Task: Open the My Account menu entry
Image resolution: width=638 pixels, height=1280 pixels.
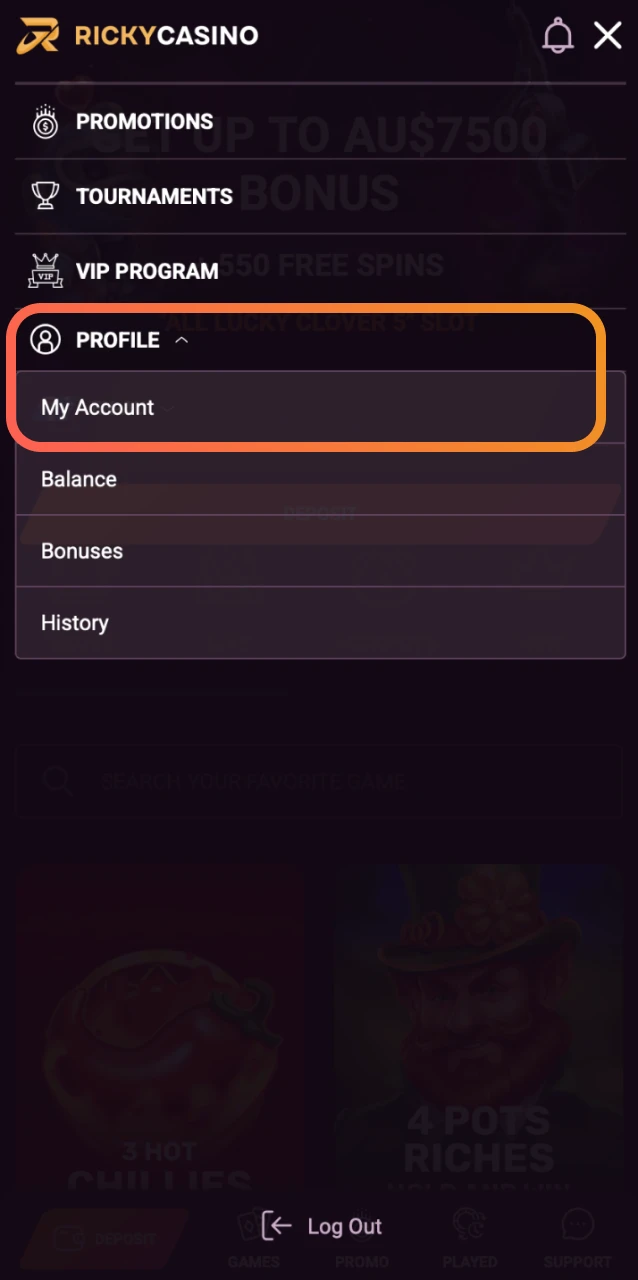Action: tap(96, 407)
